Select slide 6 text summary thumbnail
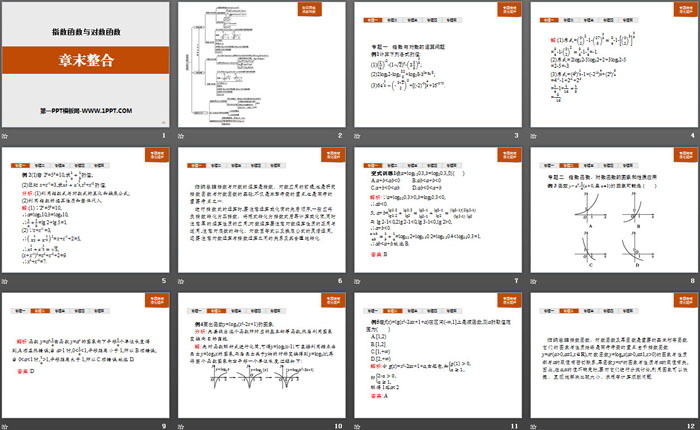This screenshot has height=430, width=700. click(262, 210)
